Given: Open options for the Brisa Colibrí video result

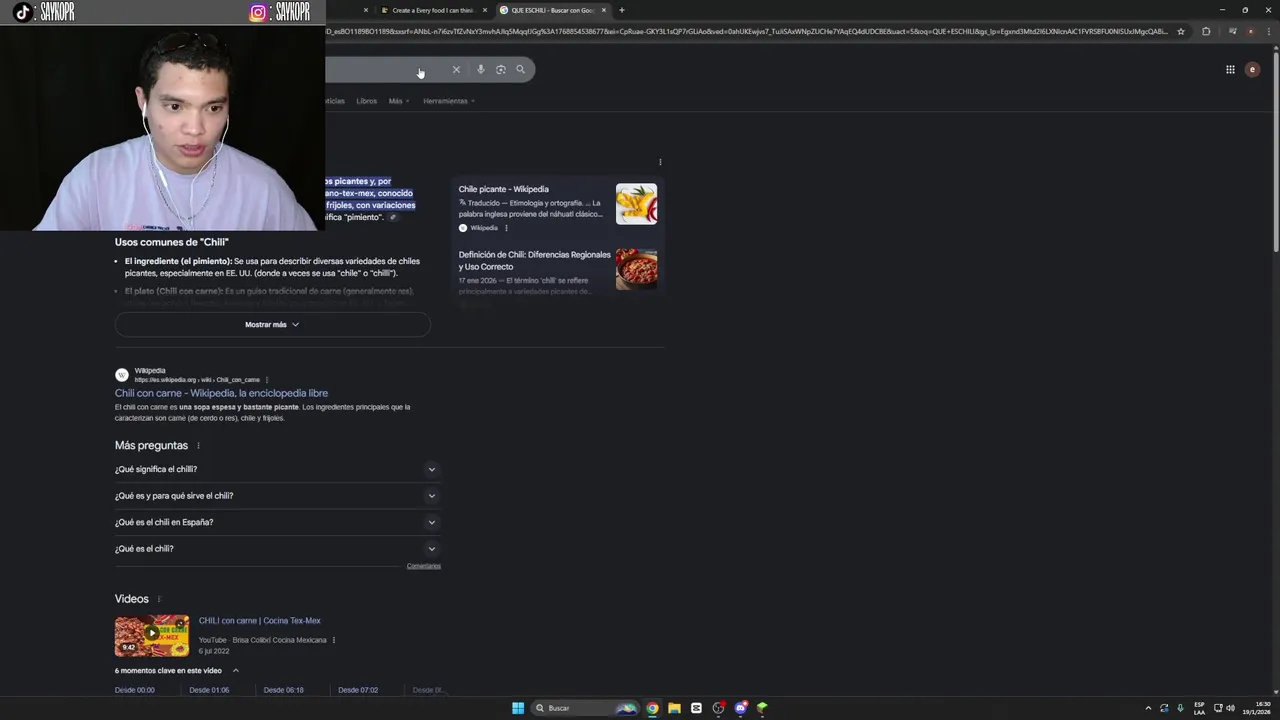Looking at the screenshot, I should click(334, 640).
